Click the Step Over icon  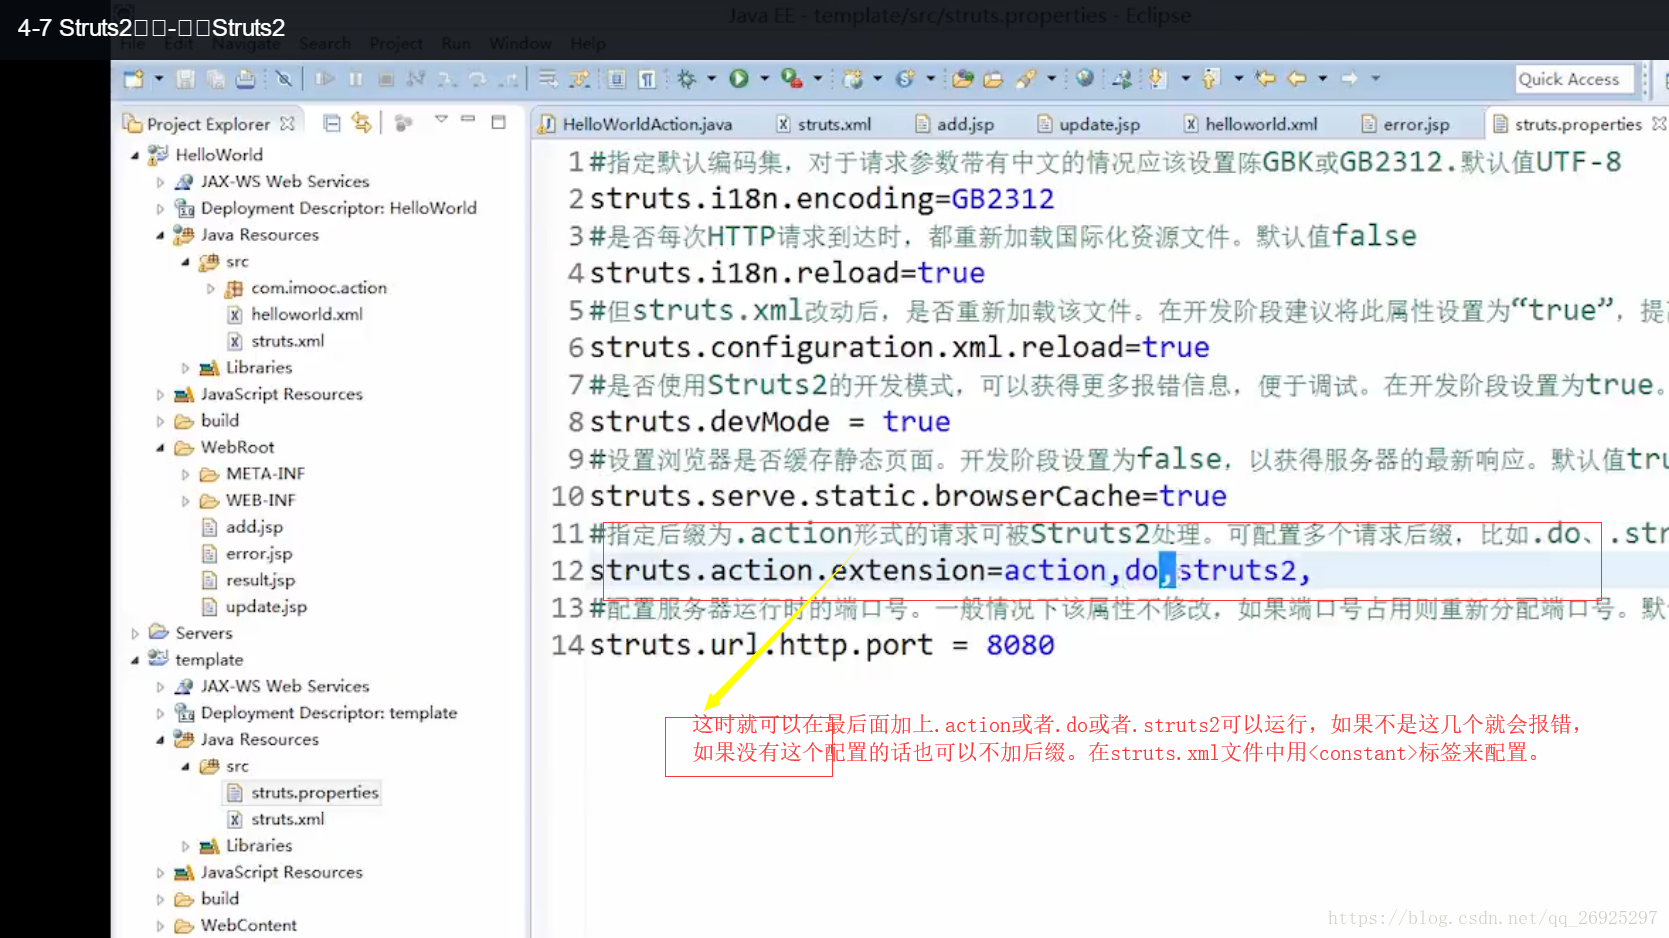point(477,78)
